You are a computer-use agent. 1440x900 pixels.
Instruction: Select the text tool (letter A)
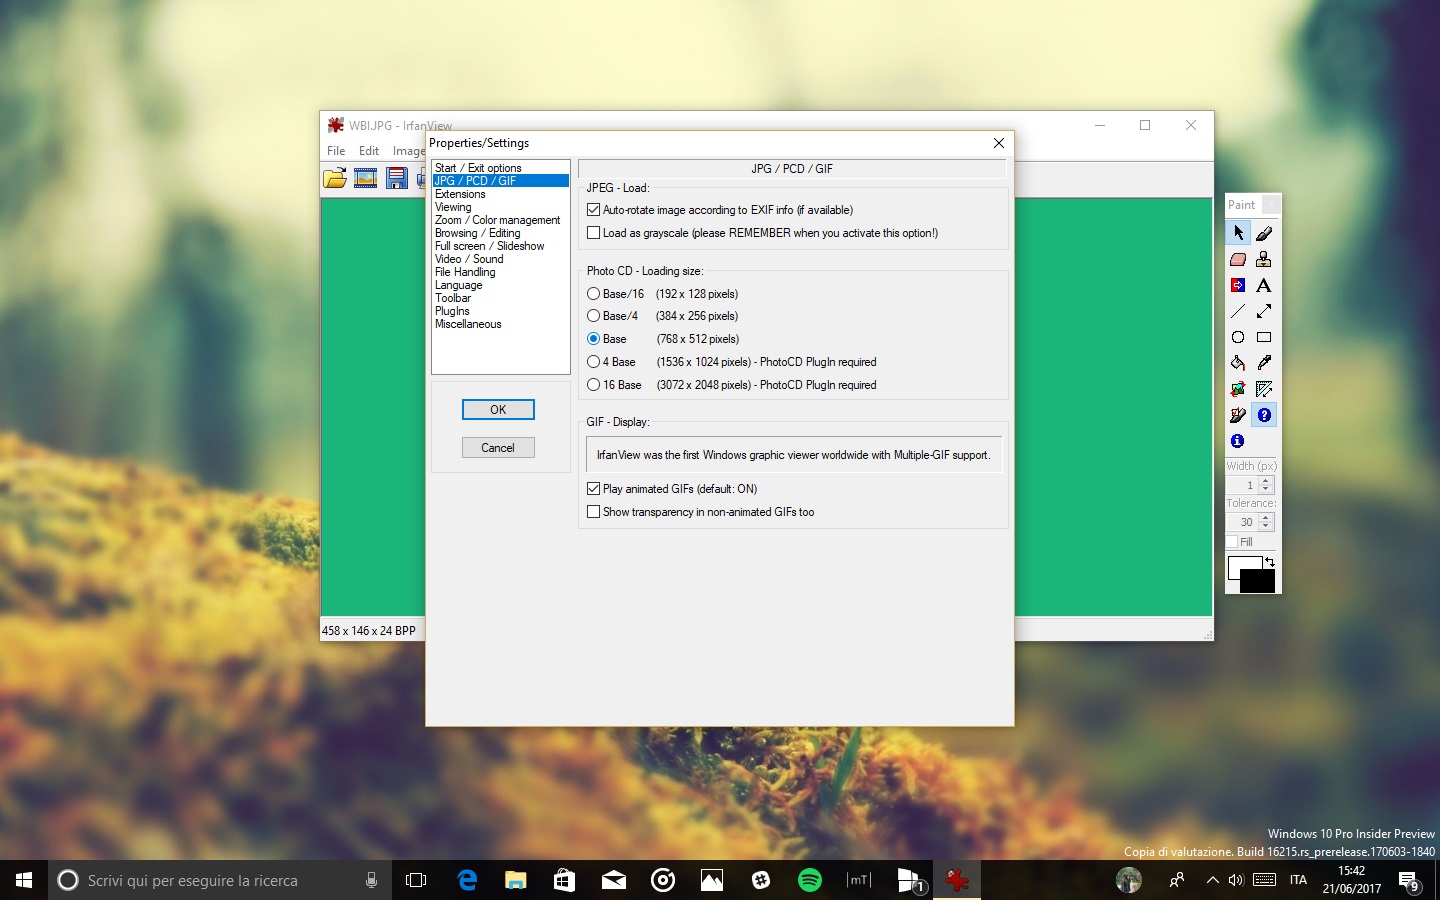coord(1264,285)
